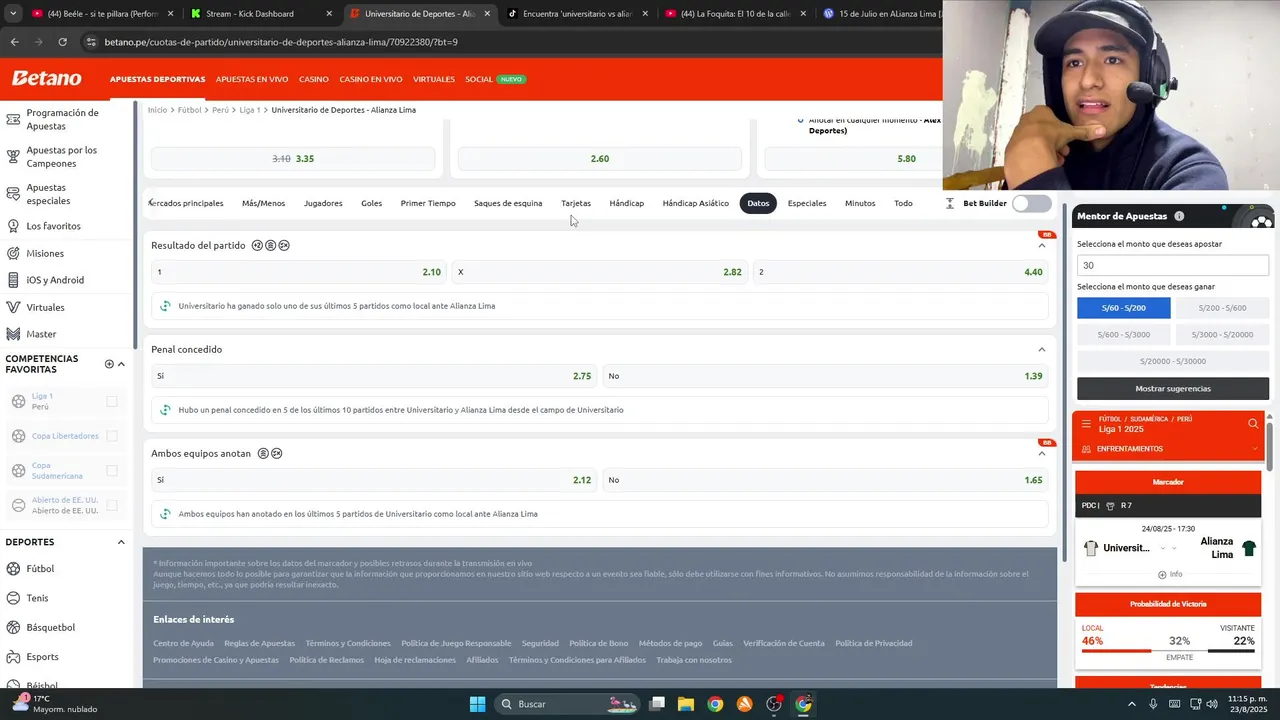Select S/20000 - S/30000 win amount
Image resolution: width=1280 pixels, height=720 pixels.
[1173, 361]
